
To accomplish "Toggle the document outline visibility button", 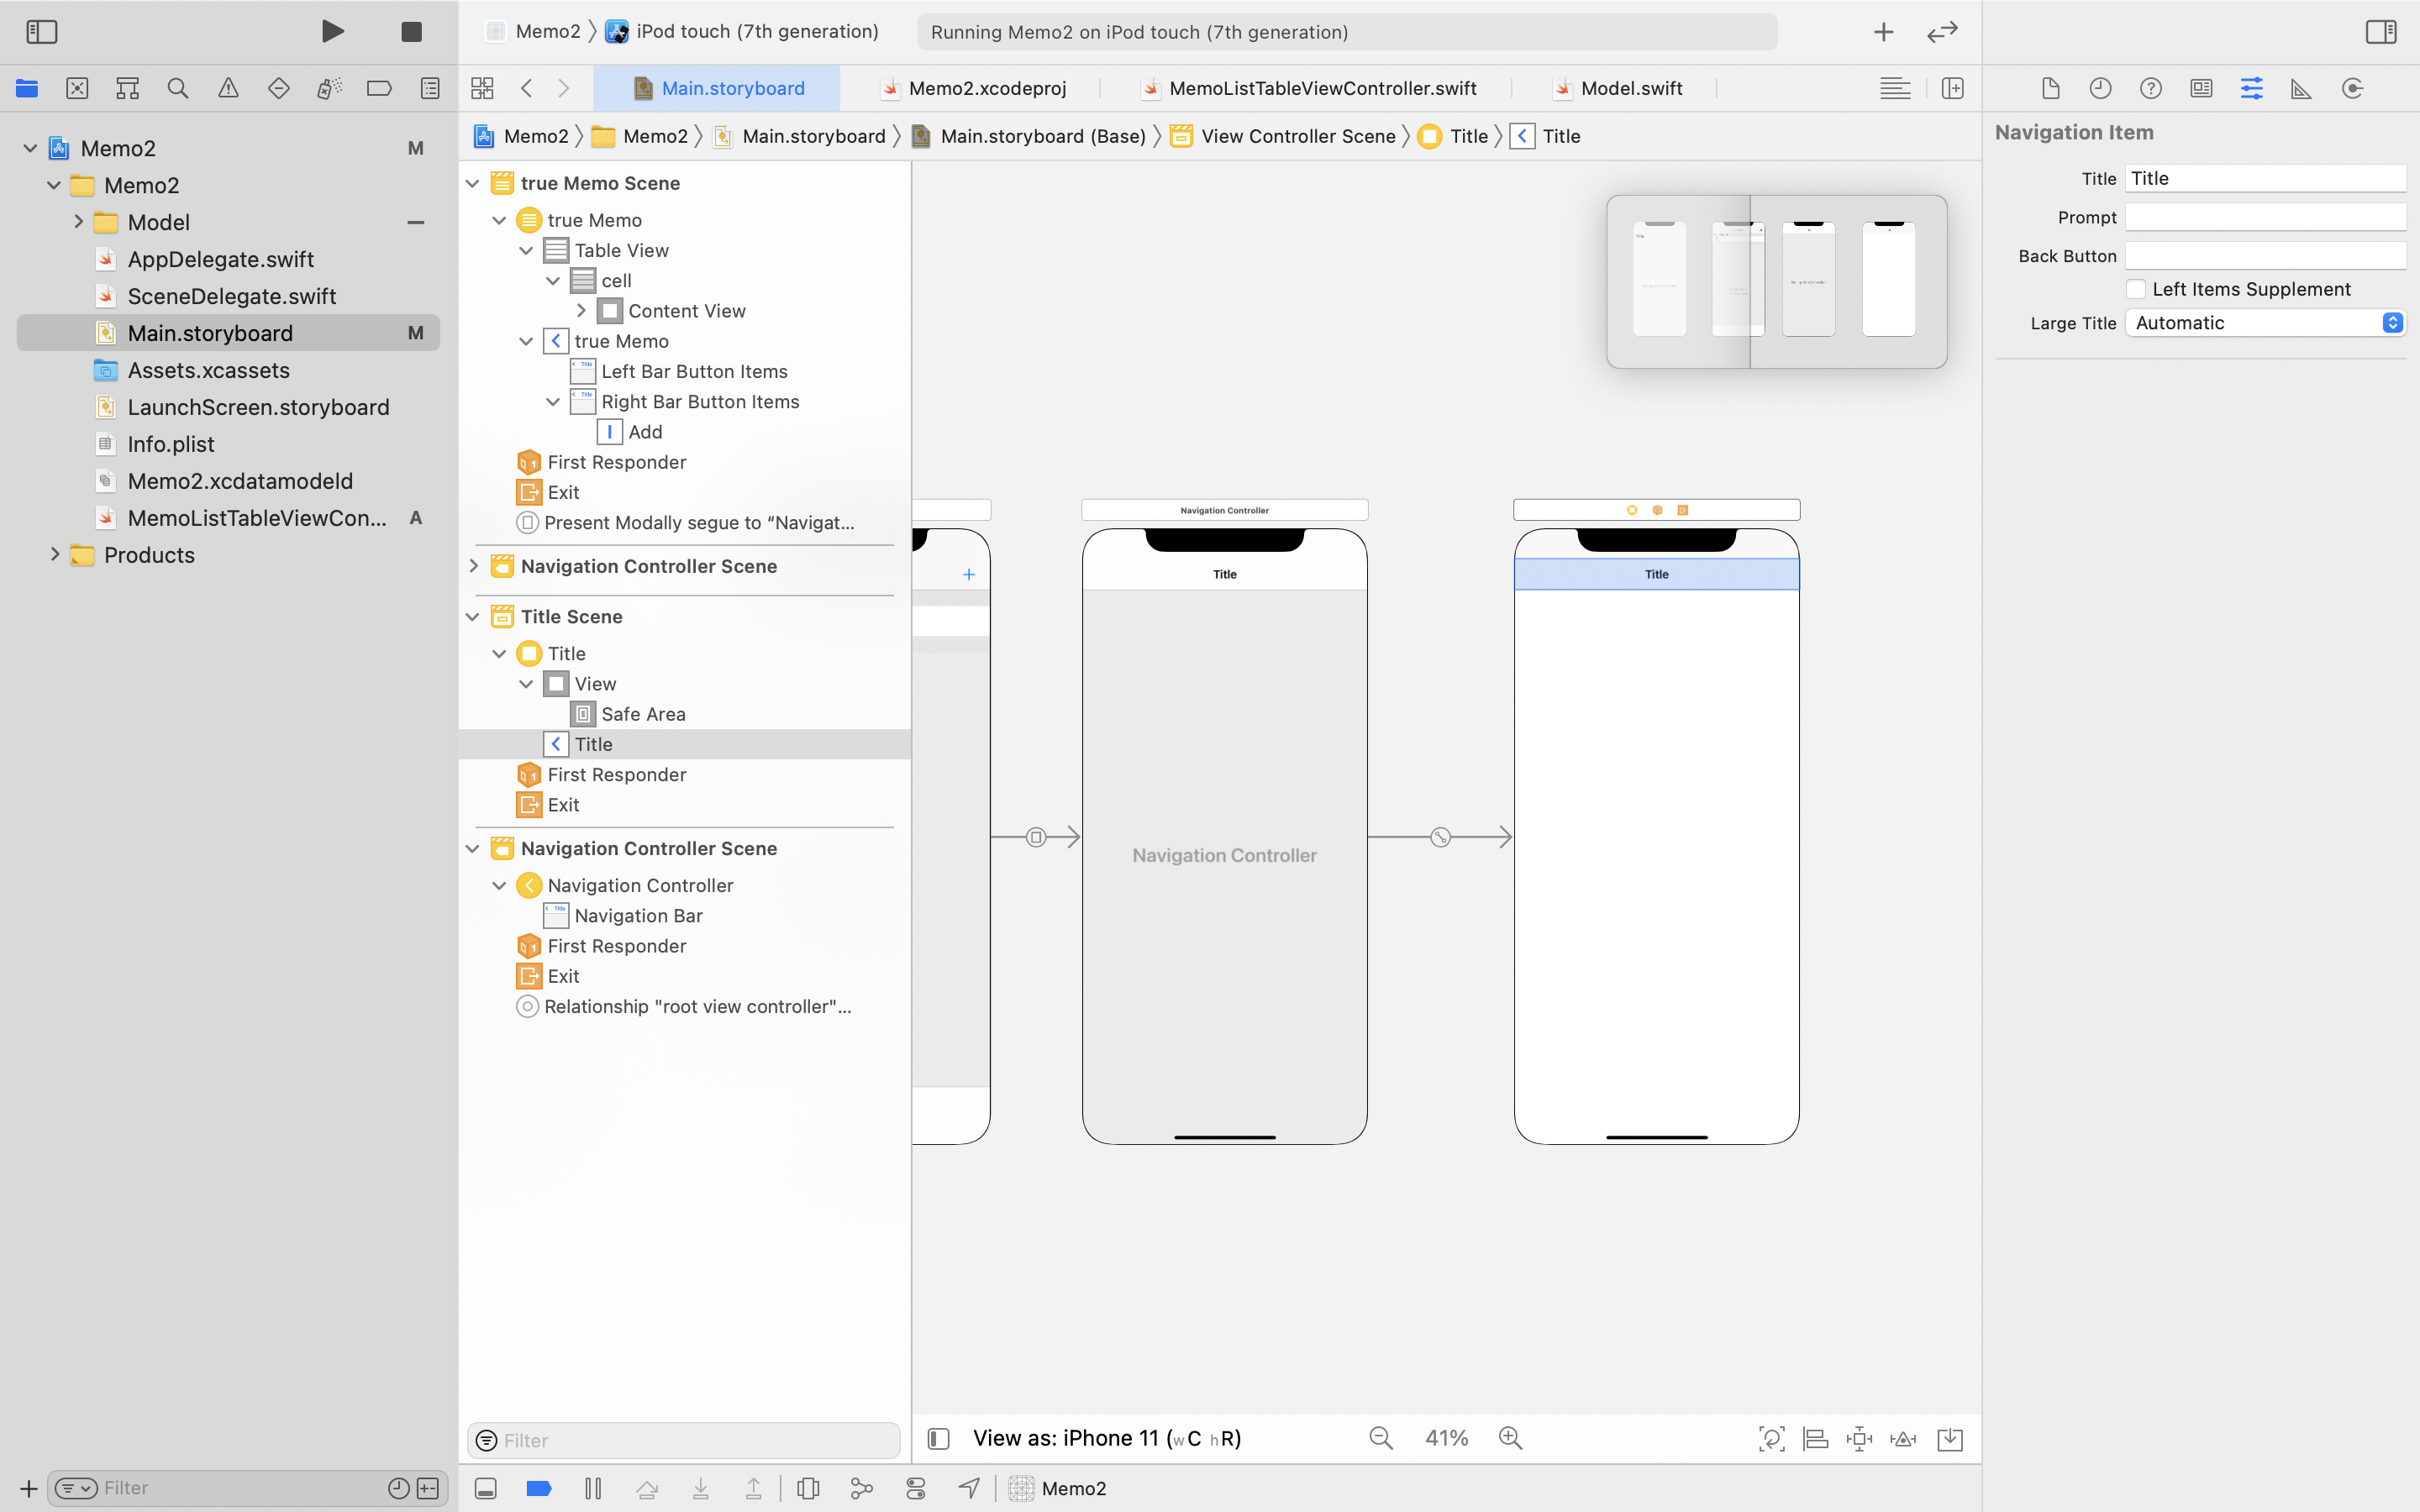I will coord(938,1438).
